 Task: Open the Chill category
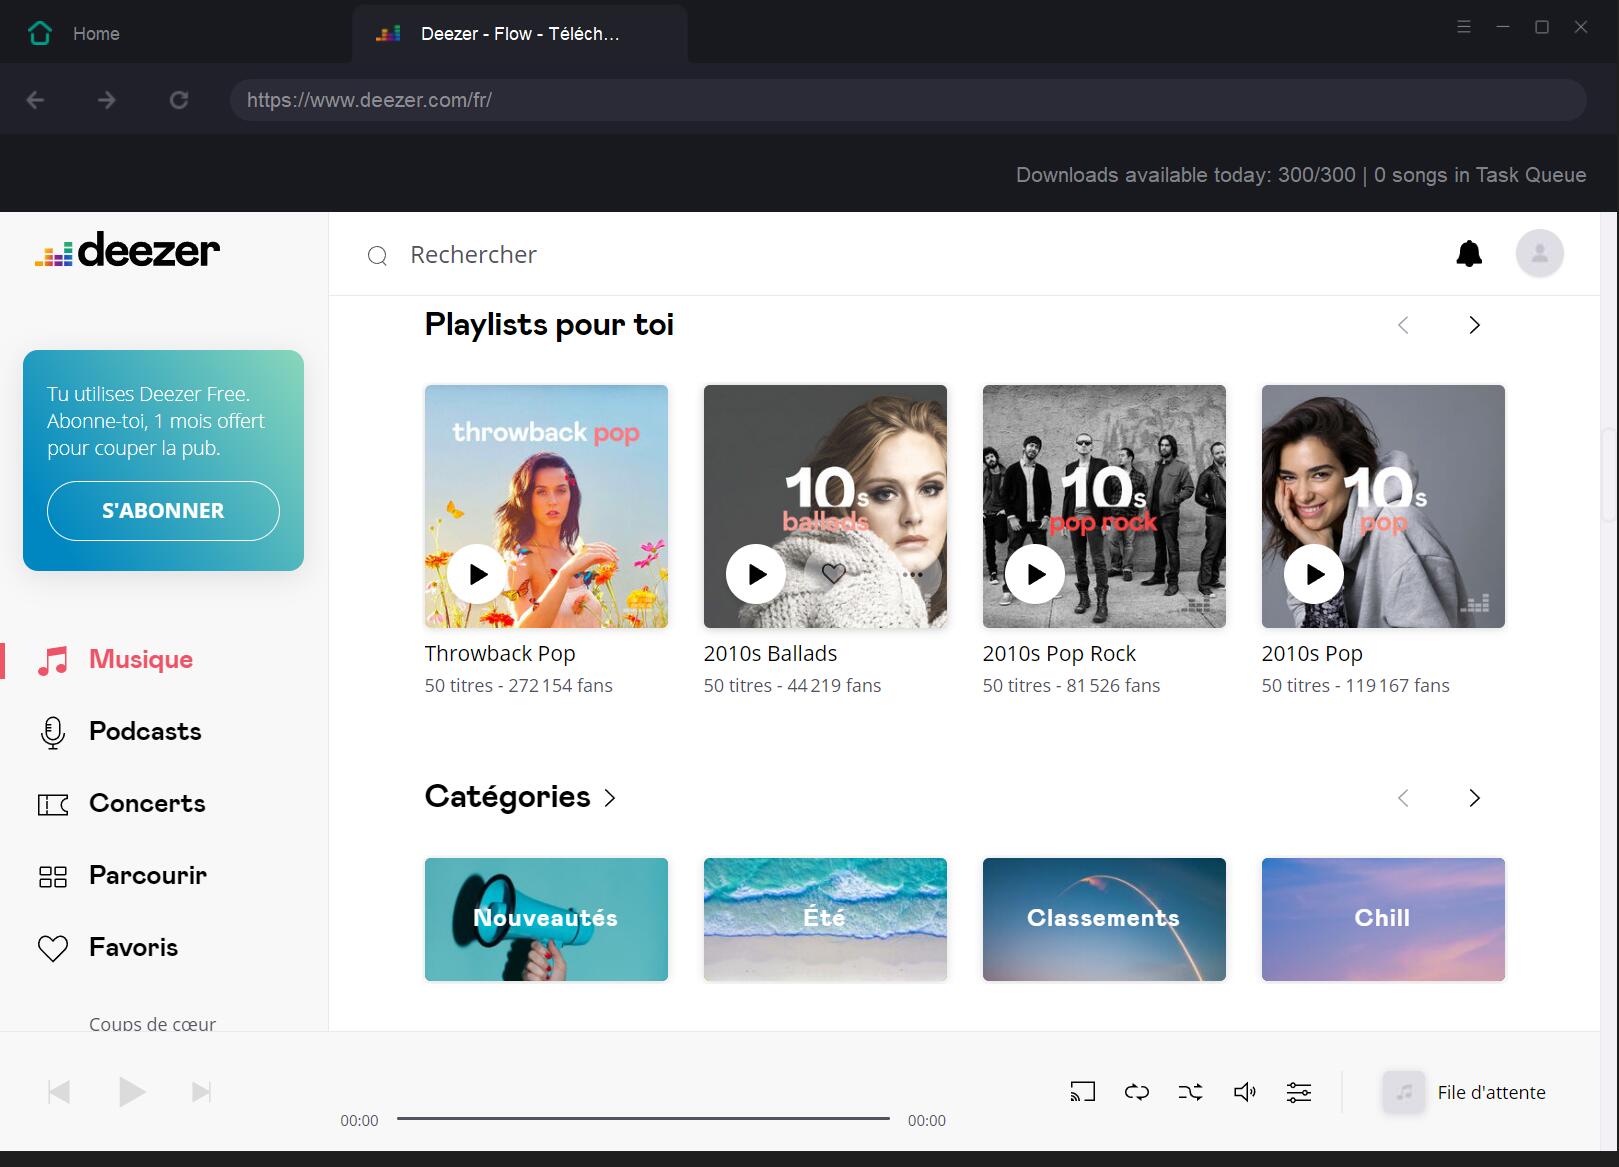pyautogui.click(x=1383, y=919)
